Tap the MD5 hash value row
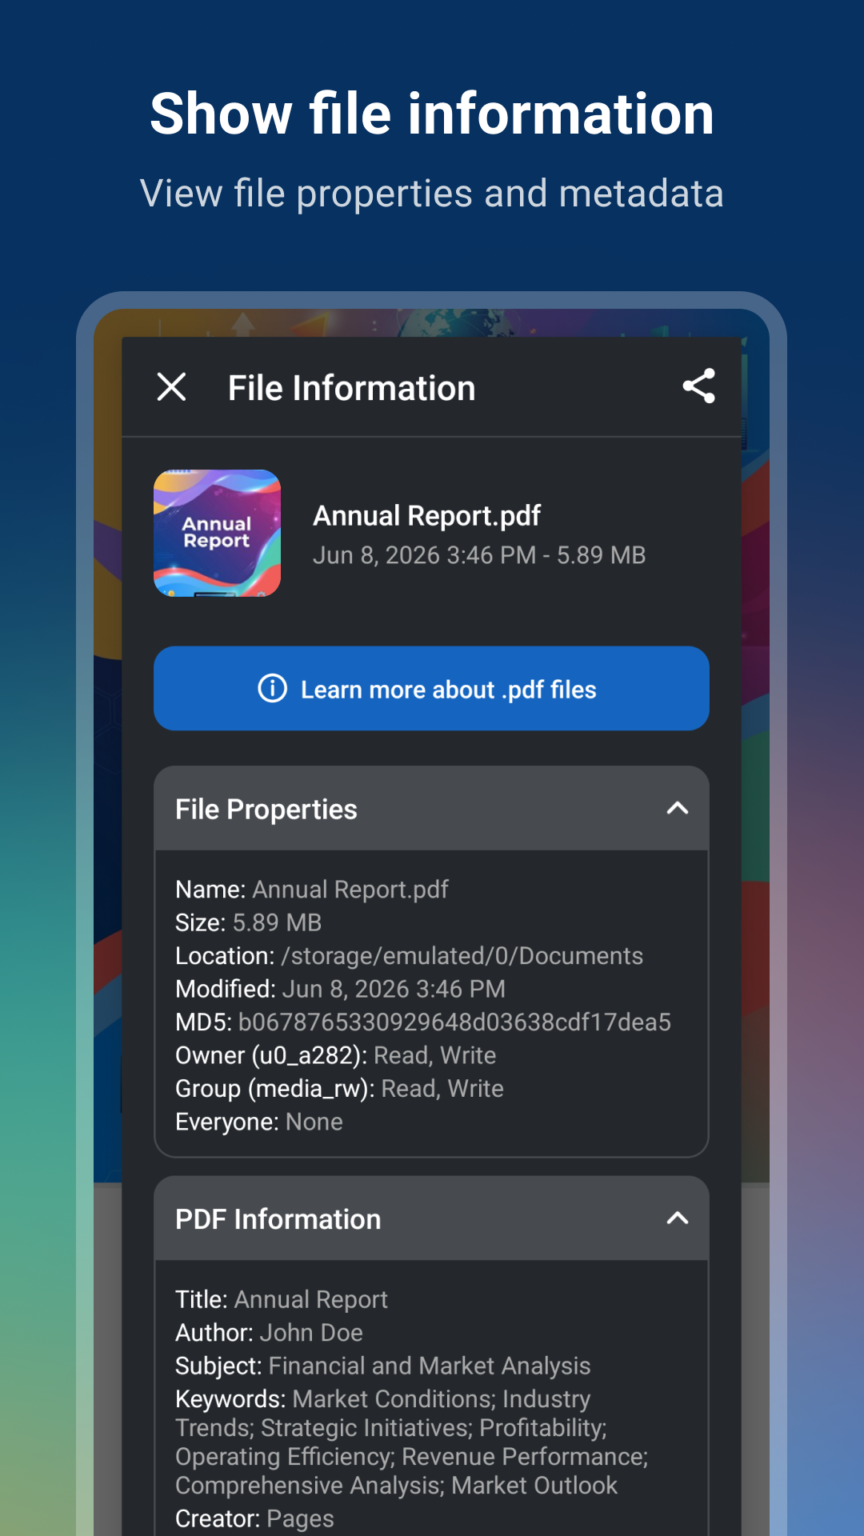 click(x=423, y=1022)
